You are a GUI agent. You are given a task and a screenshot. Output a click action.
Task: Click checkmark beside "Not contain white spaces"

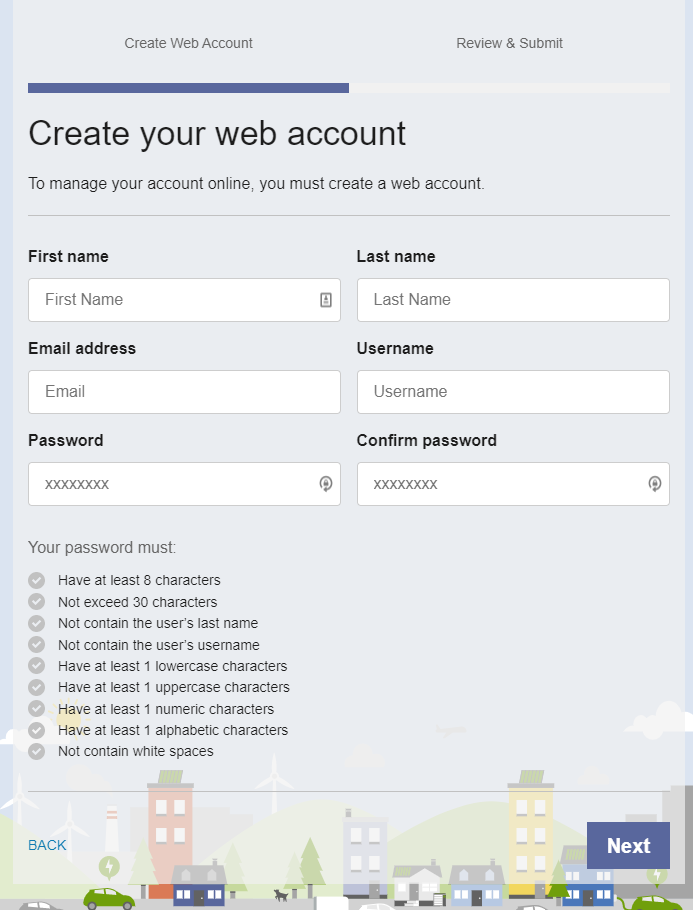pos(37,751)
